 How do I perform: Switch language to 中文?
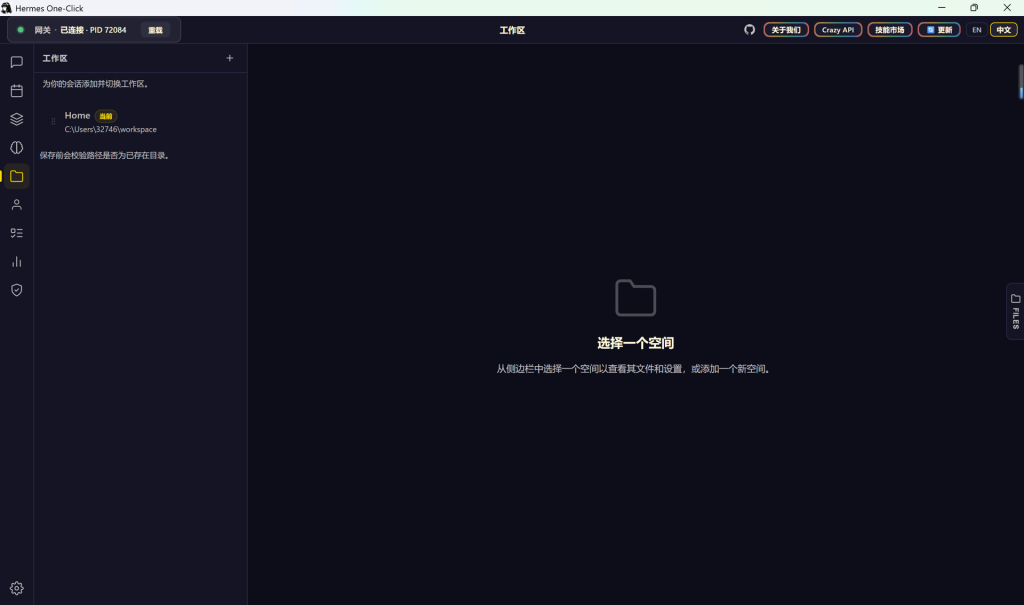pos(1004,30)
